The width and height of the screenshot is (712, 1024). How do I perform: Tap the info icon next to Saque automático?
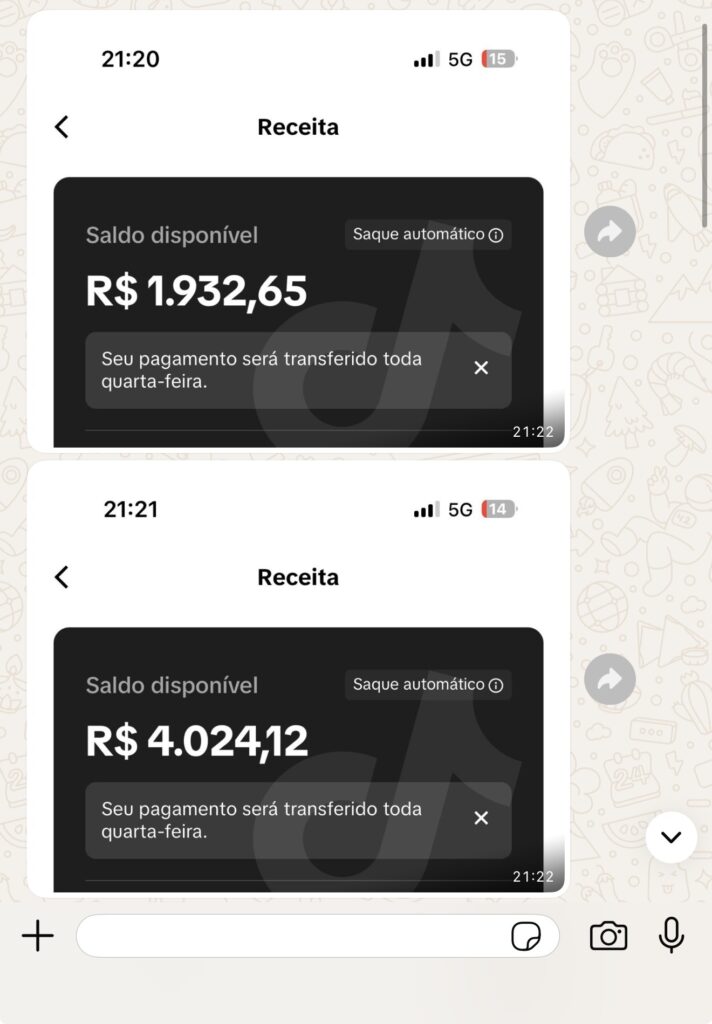click(x=496, y=235)
